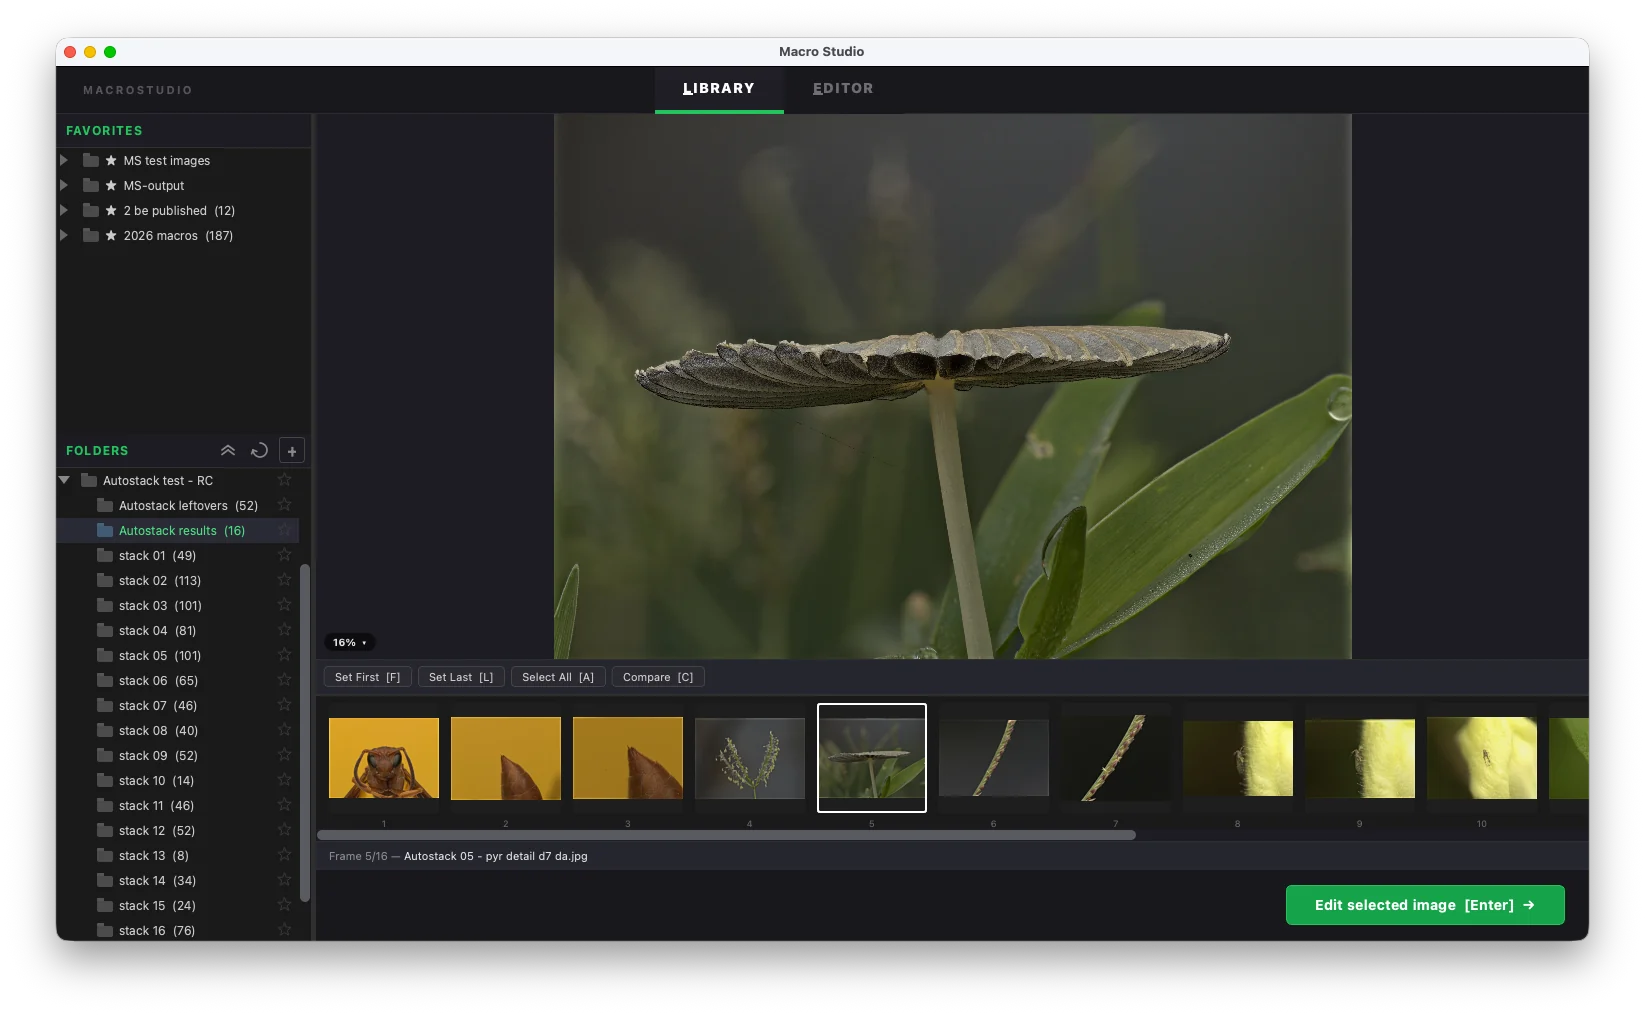The width and height of the screenshot is (1645, 1015).
Task: Click Compare [C] button
Action: [658, 677]
